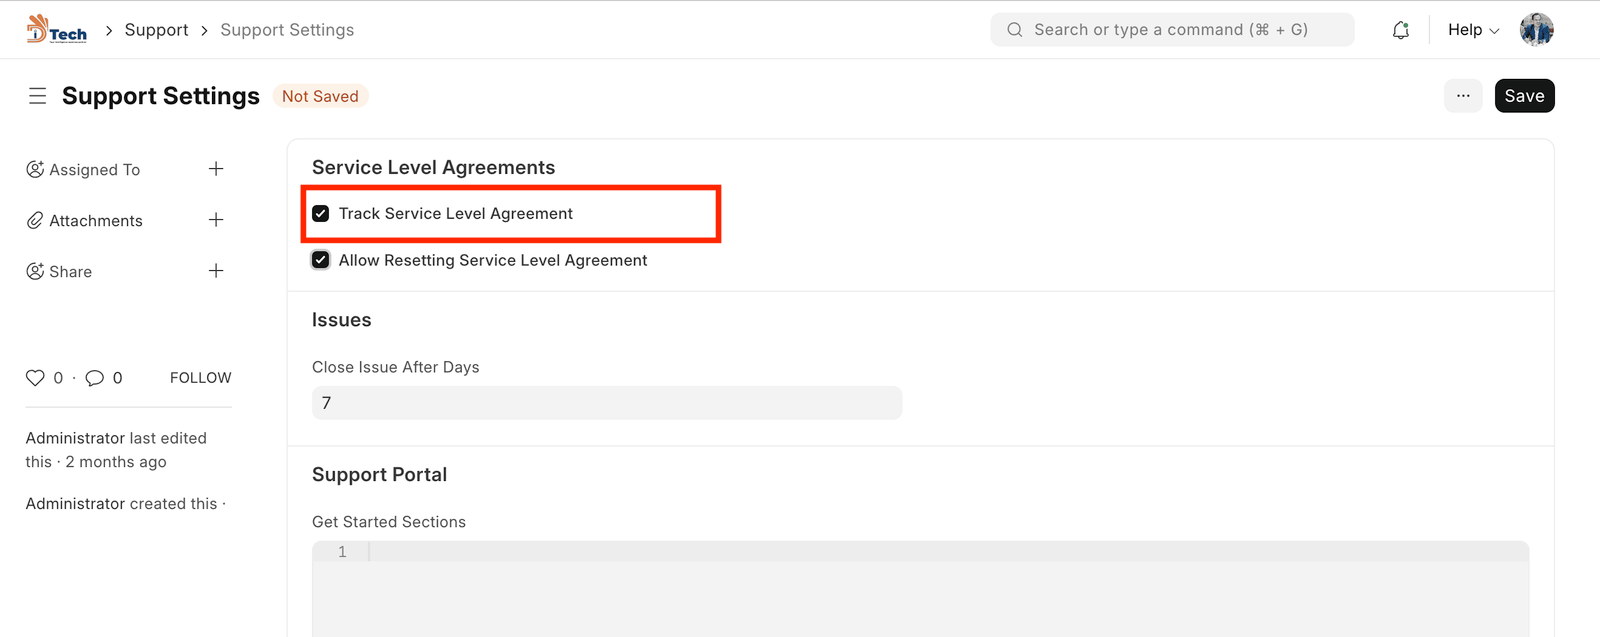Save the Support Settings form

[x=1524, y=96]
